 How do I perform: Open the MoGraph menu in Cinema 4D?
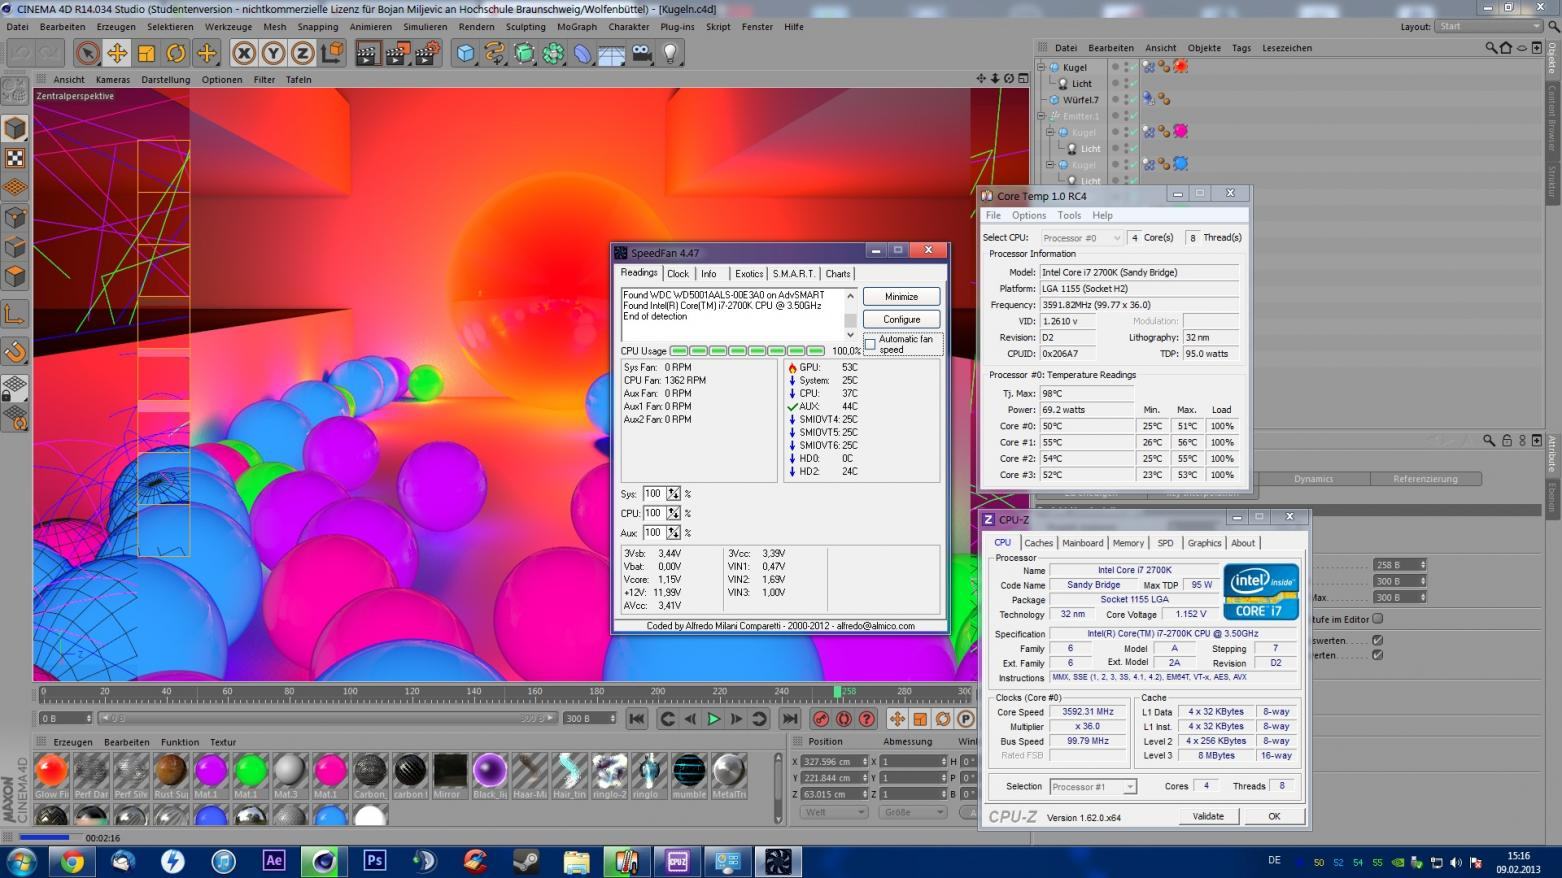[577, 27]
